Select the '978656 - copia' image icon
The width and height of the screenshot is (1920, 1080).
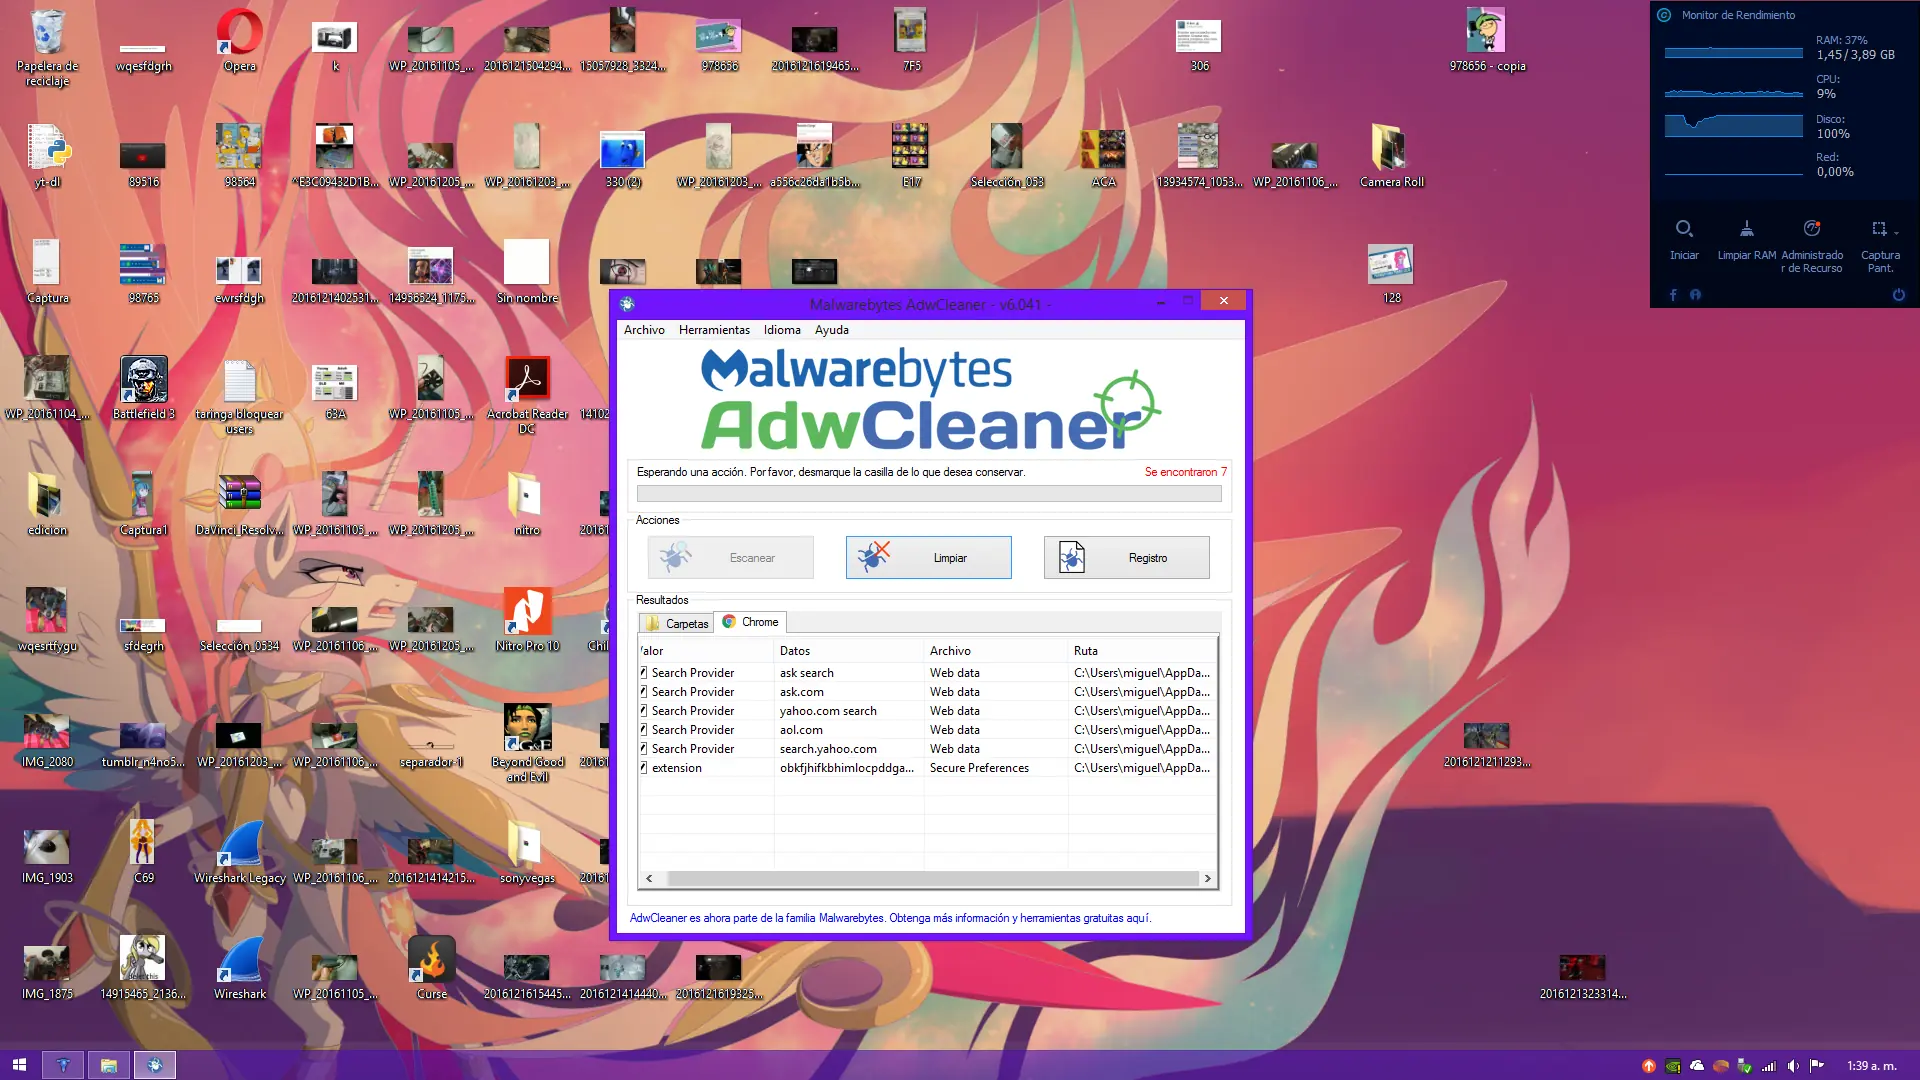[1487, 40]
